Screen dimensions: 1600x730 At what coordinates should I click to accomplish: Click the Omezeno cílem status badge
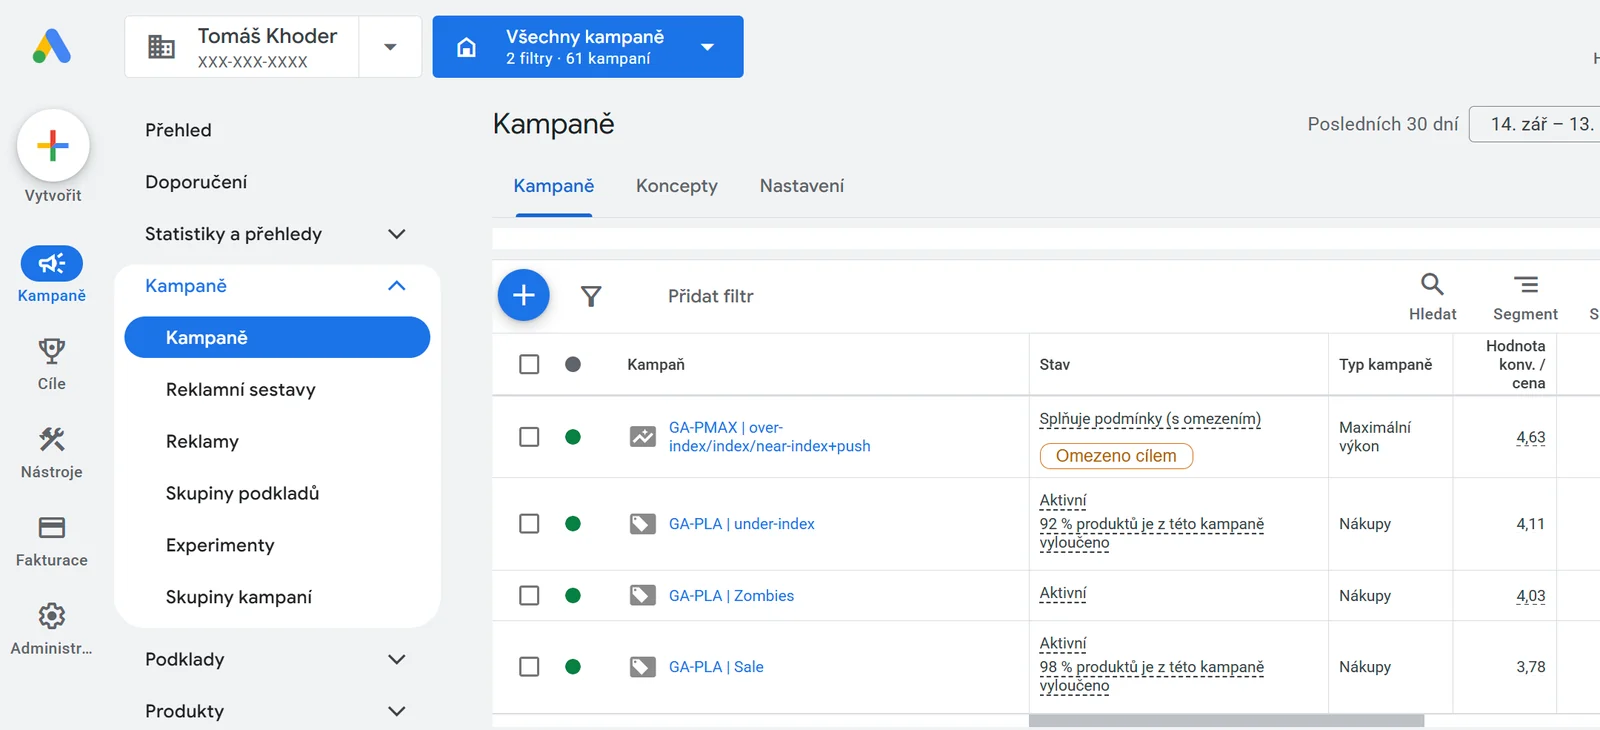click(x=1116, y=456)
